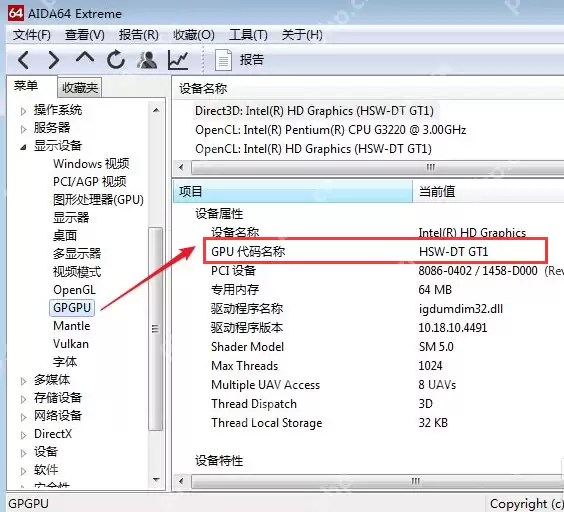Click the tree vertical scrollbar thumb

pyautogui.click(x=155, y=329)
